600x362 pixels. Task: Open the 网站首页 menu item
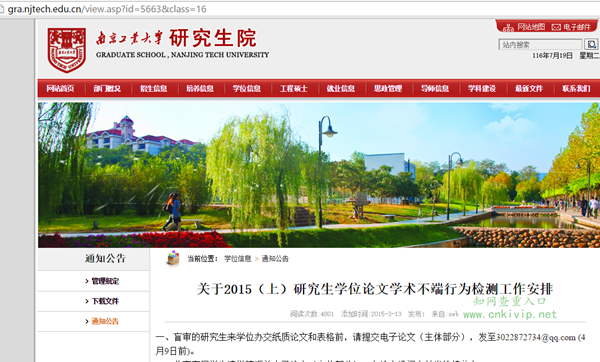tap(60, 89)
